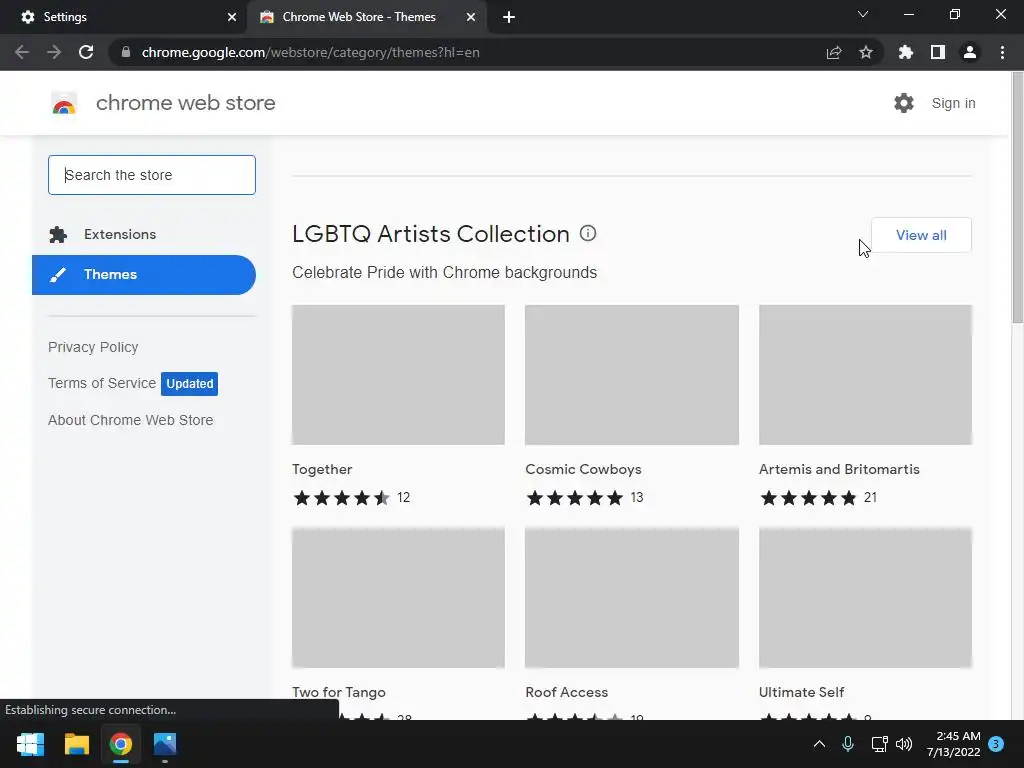Click the page vertical scrollbar
1024x768 pixels.
coord(1017,196)
